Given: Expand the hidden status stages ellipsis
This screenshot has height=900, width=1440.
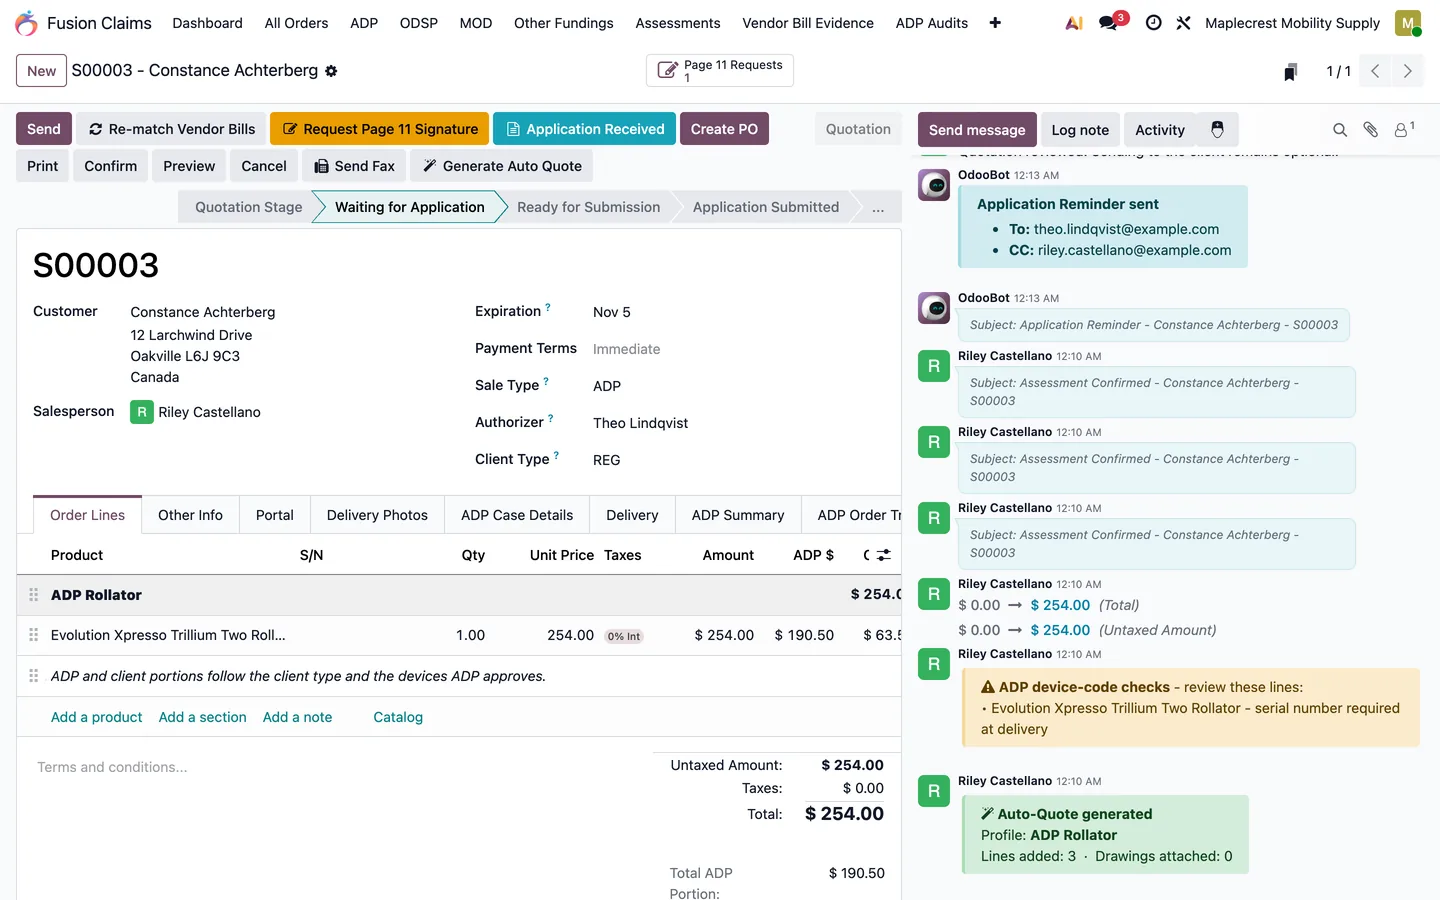Looking at the screenshot, I should coord(878,207).
